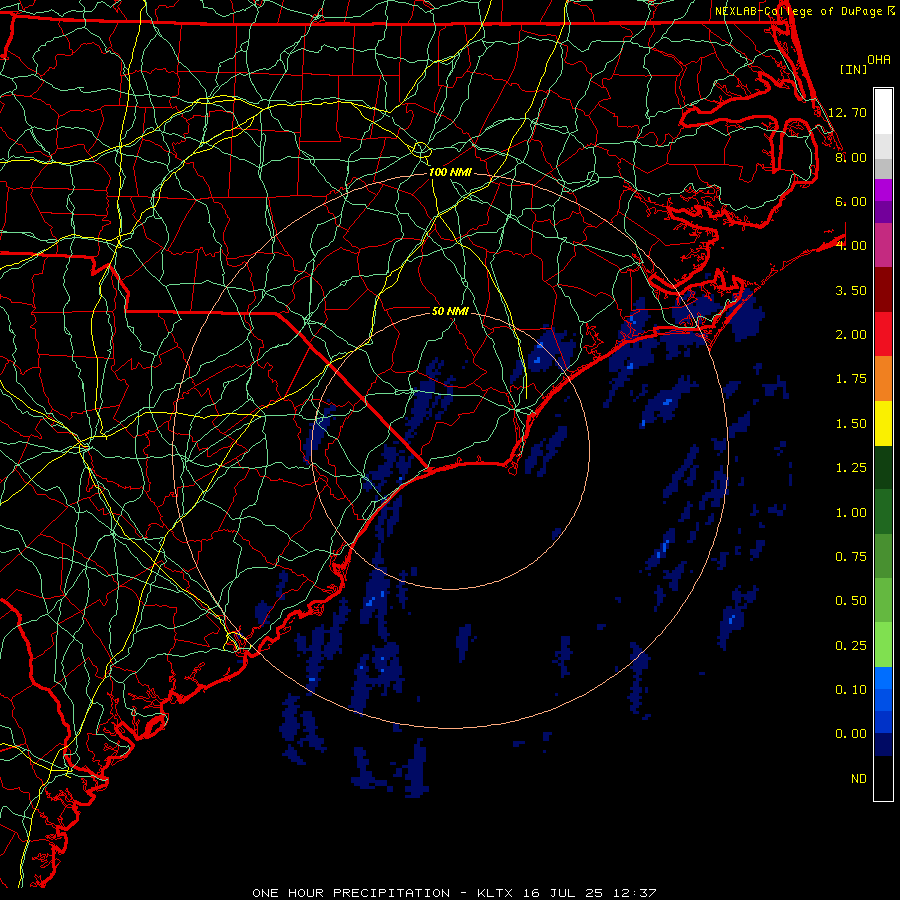Click the 0.10 legend value
The image size is (900, 900).
click(851, 690)
